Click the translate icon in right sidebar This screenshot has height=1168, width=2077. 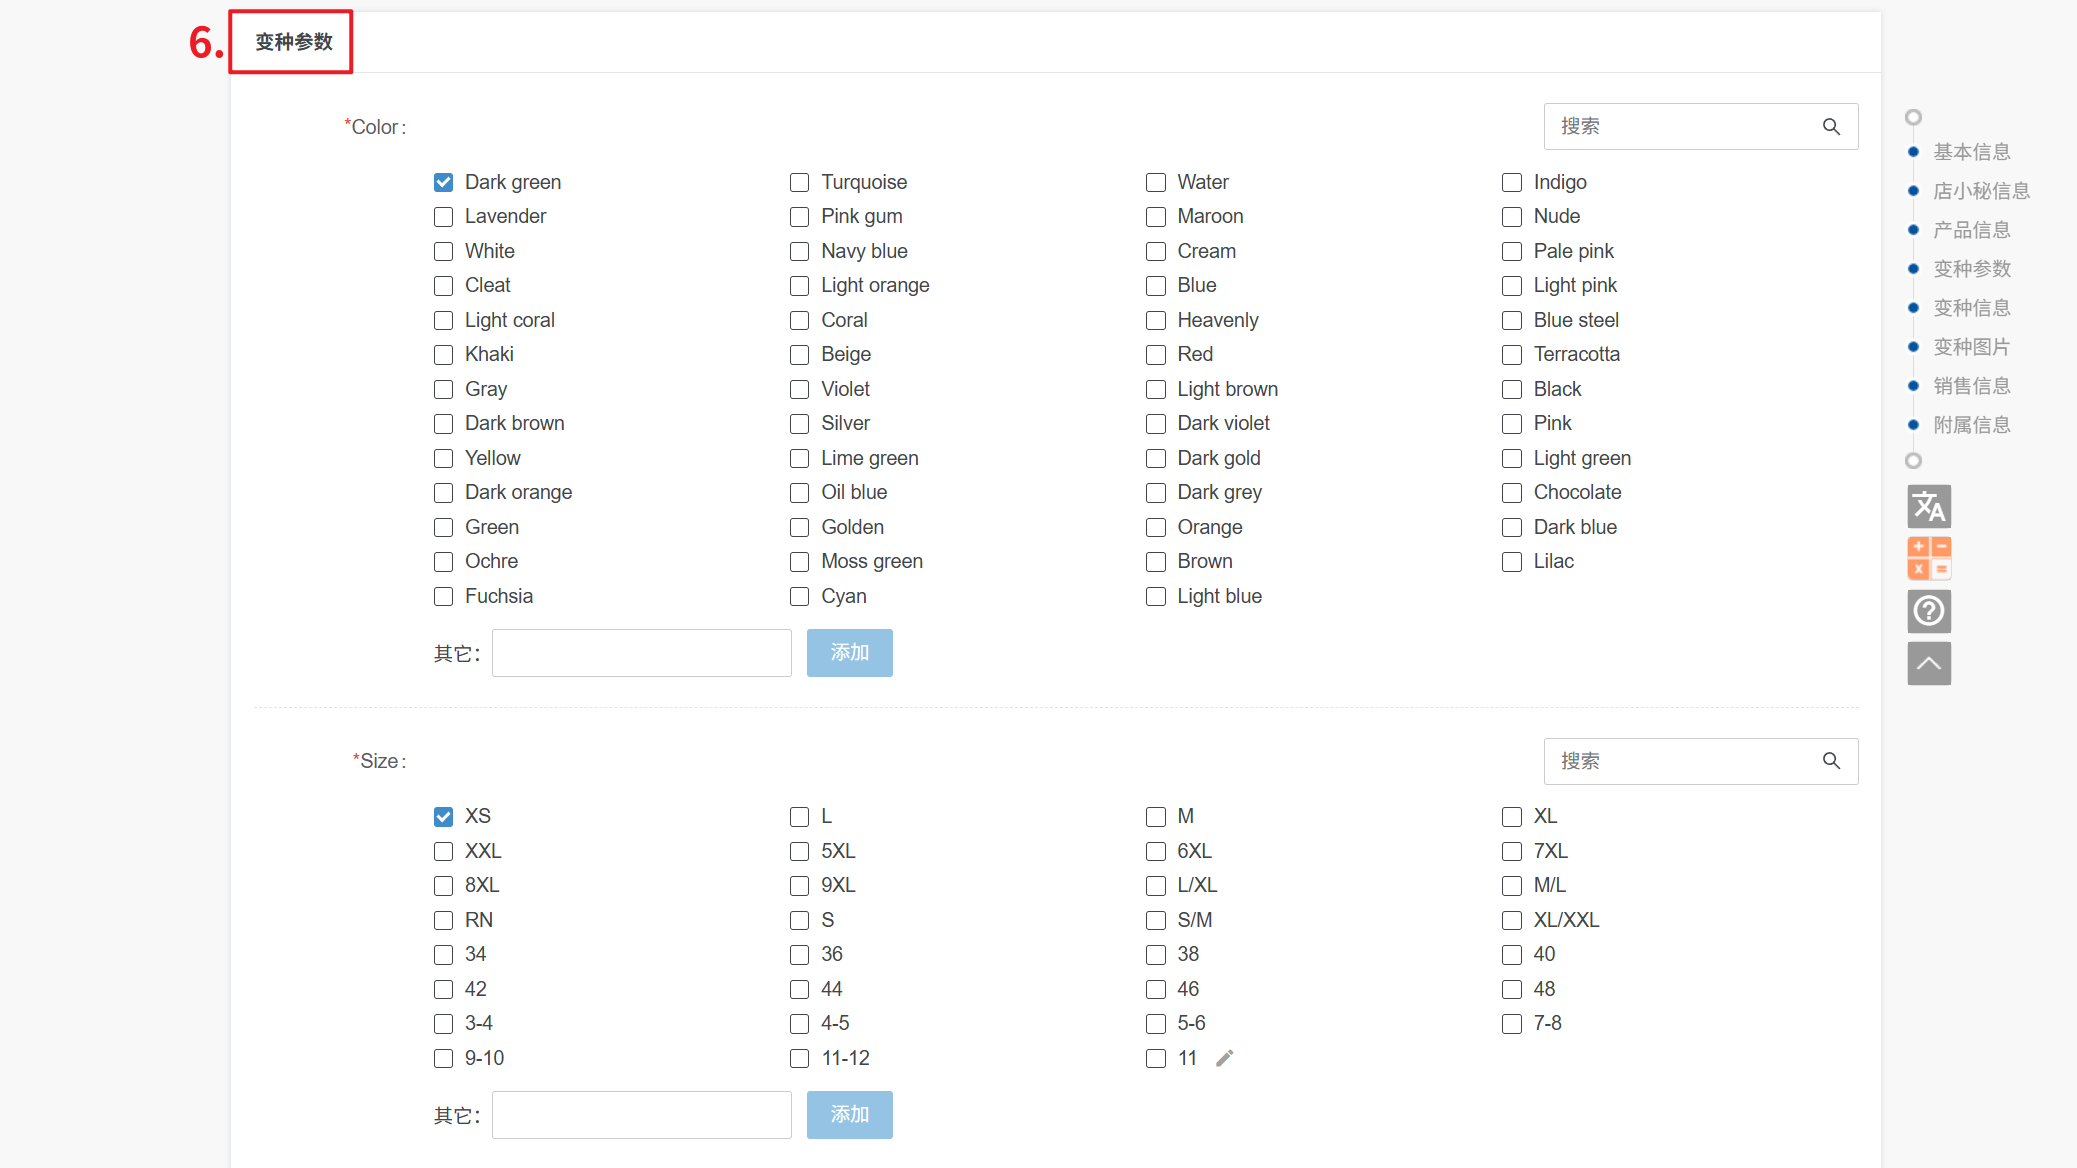click(1929, 507)
